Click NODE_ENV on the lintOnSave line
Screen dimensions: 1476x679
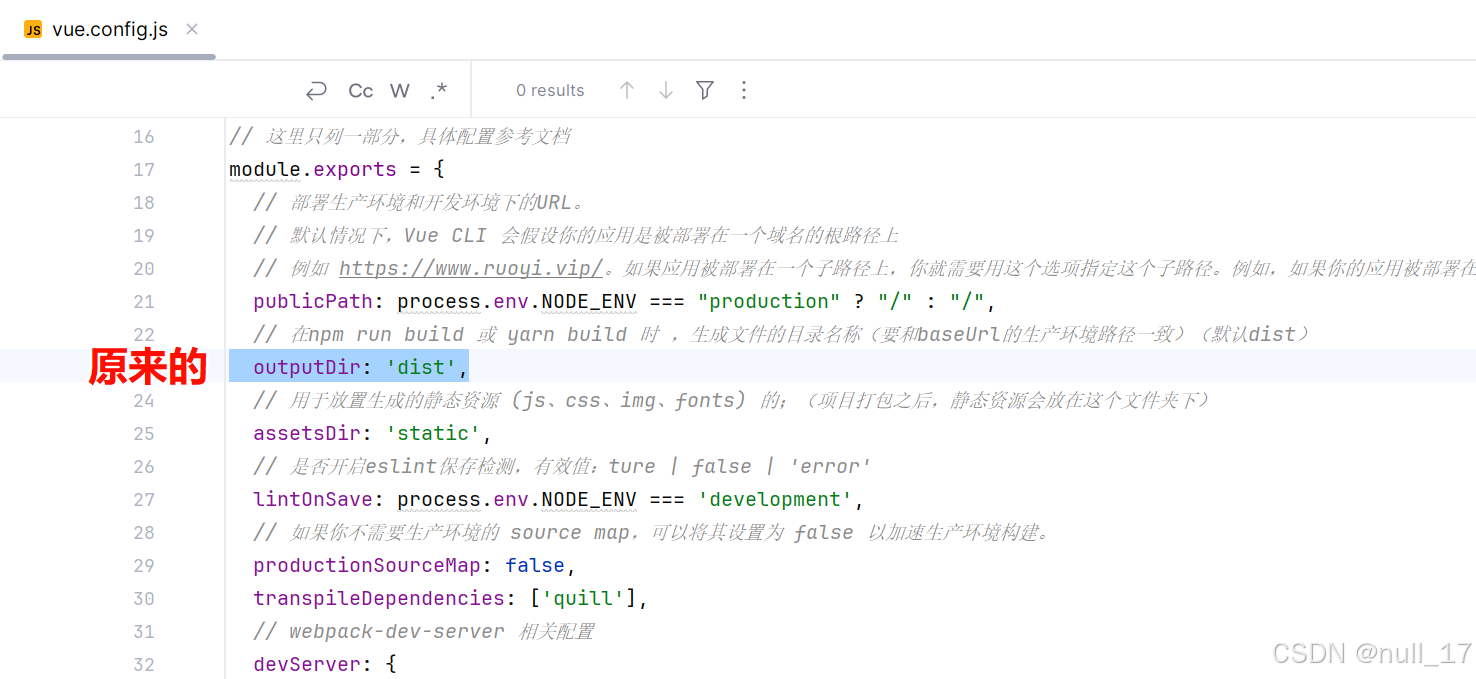point(589,499)
